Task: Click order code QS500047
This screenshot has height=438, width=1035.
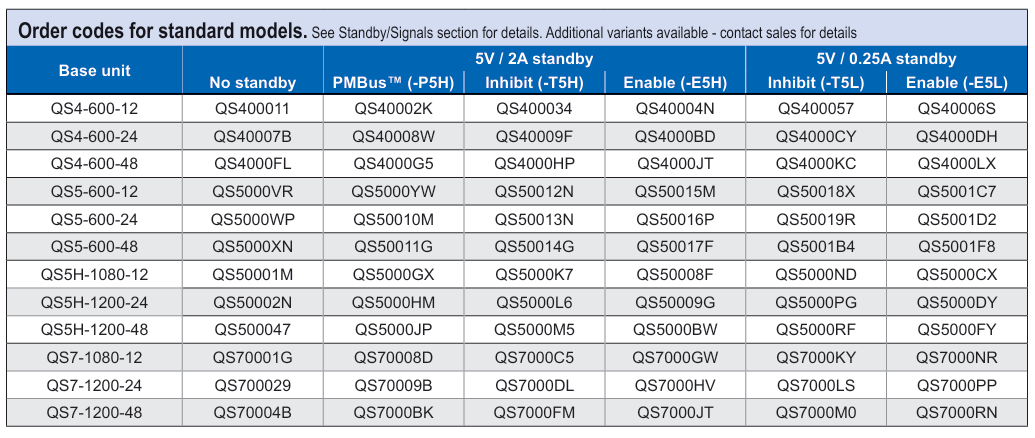Action: [x=253, y=330]
